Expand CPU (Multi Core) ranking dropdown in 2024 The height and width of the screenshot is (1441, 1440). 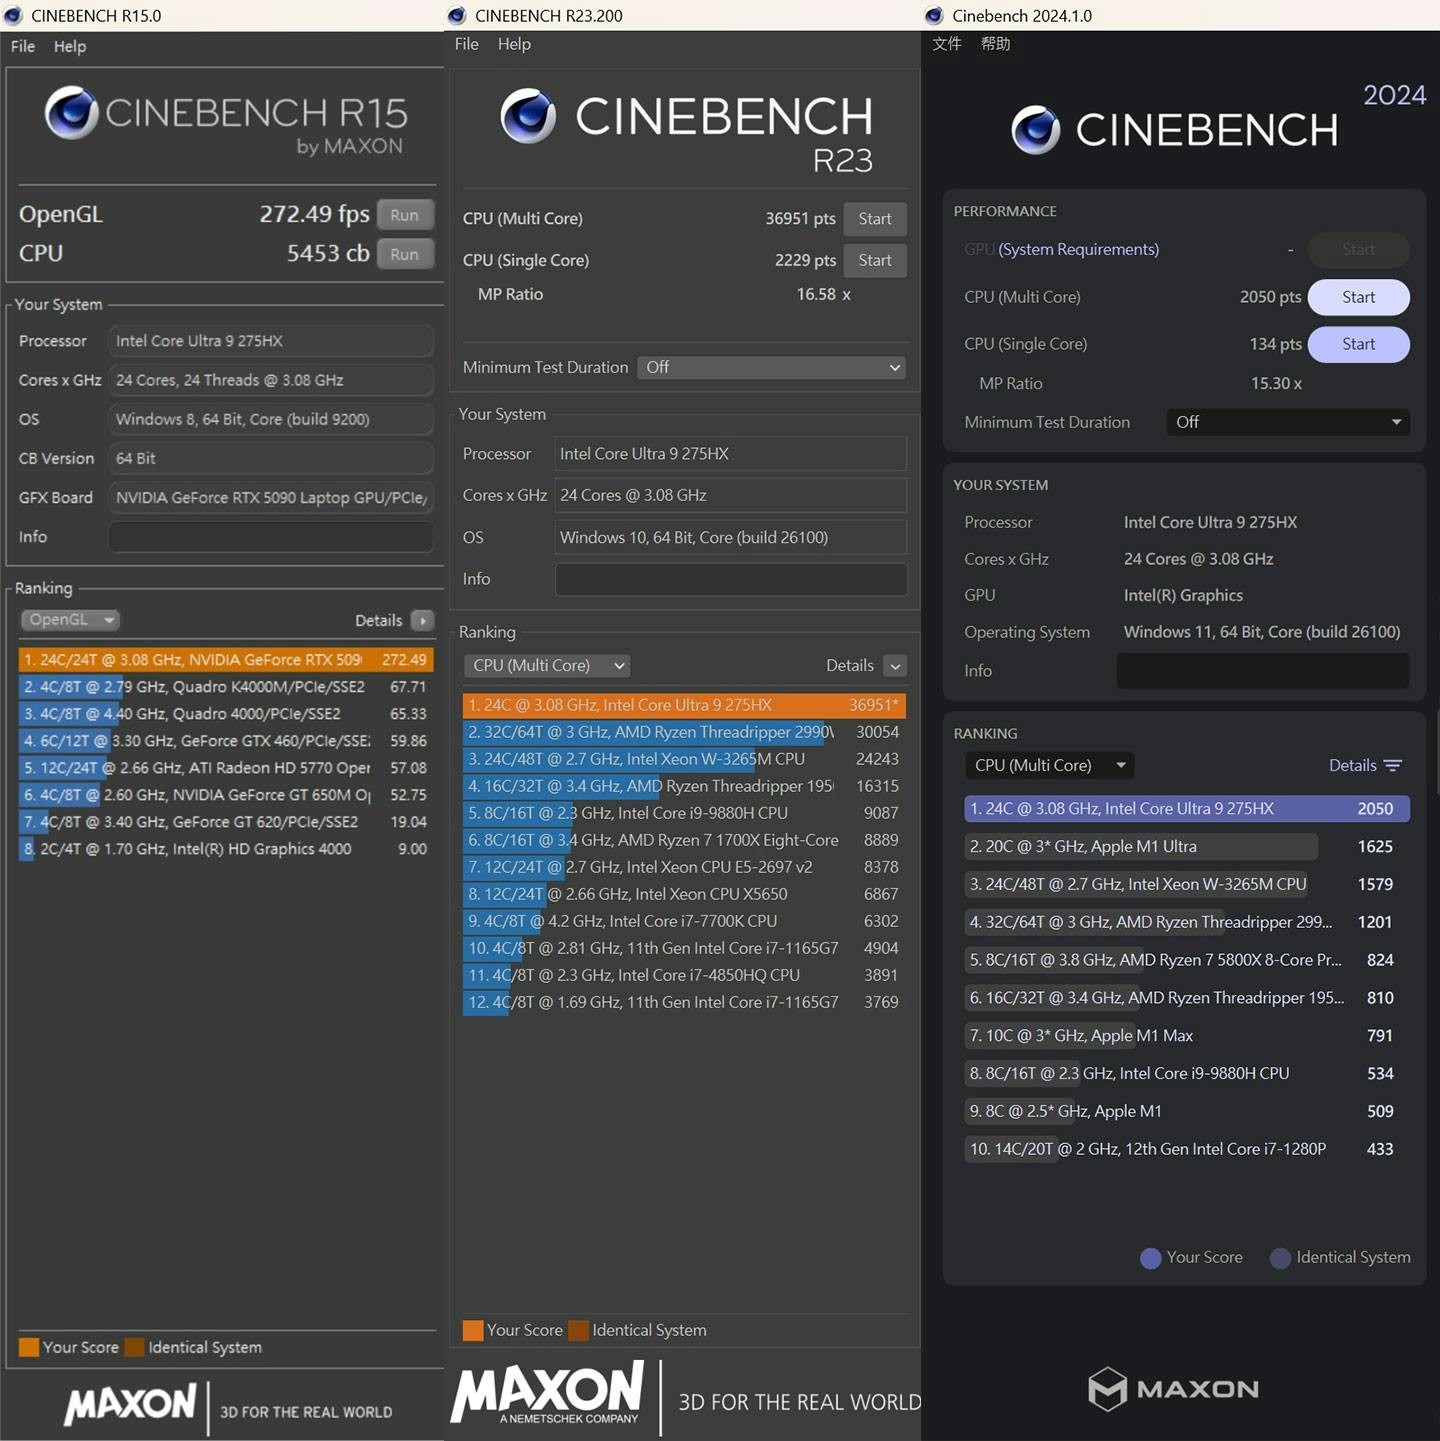click(x=1049, y=766)
